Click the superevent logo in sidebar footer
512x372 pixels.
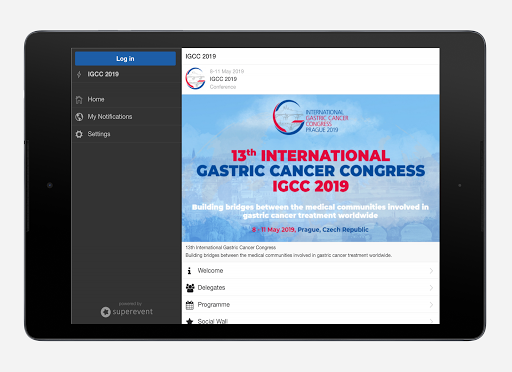pos(127,312)
